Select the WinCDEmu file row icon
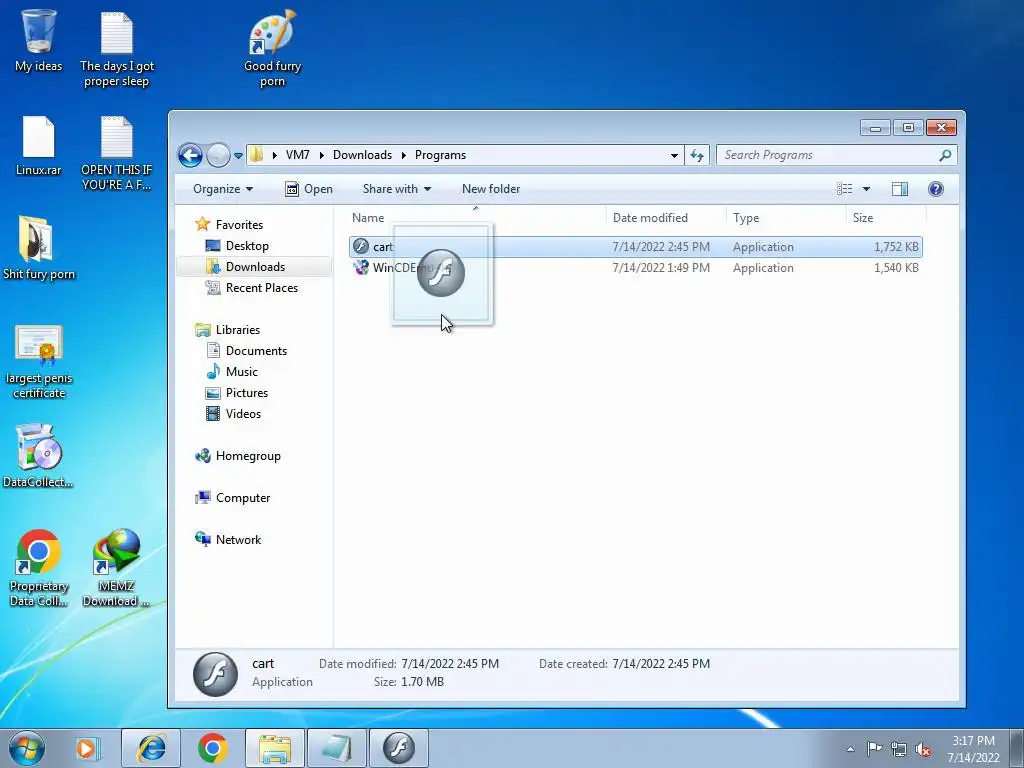1024x768 pixels. [360, 267]
